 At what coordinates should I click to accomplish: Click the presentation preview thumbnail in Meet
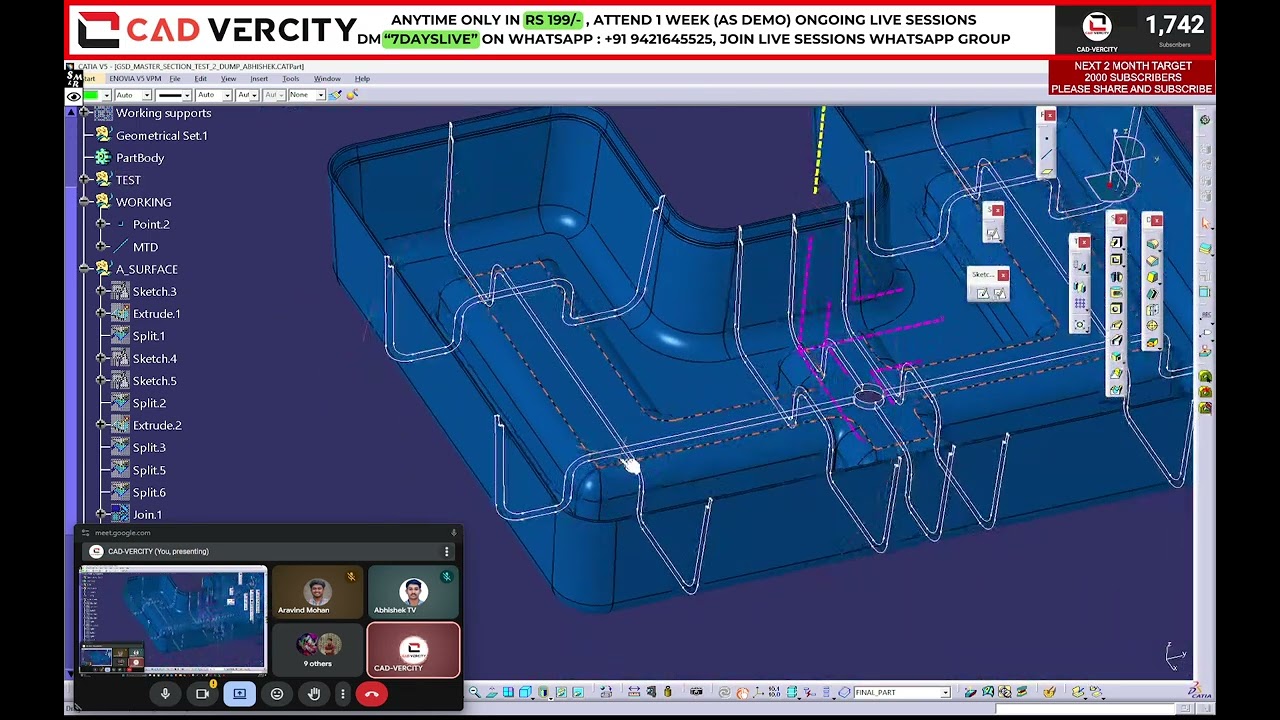pos(173,620)
